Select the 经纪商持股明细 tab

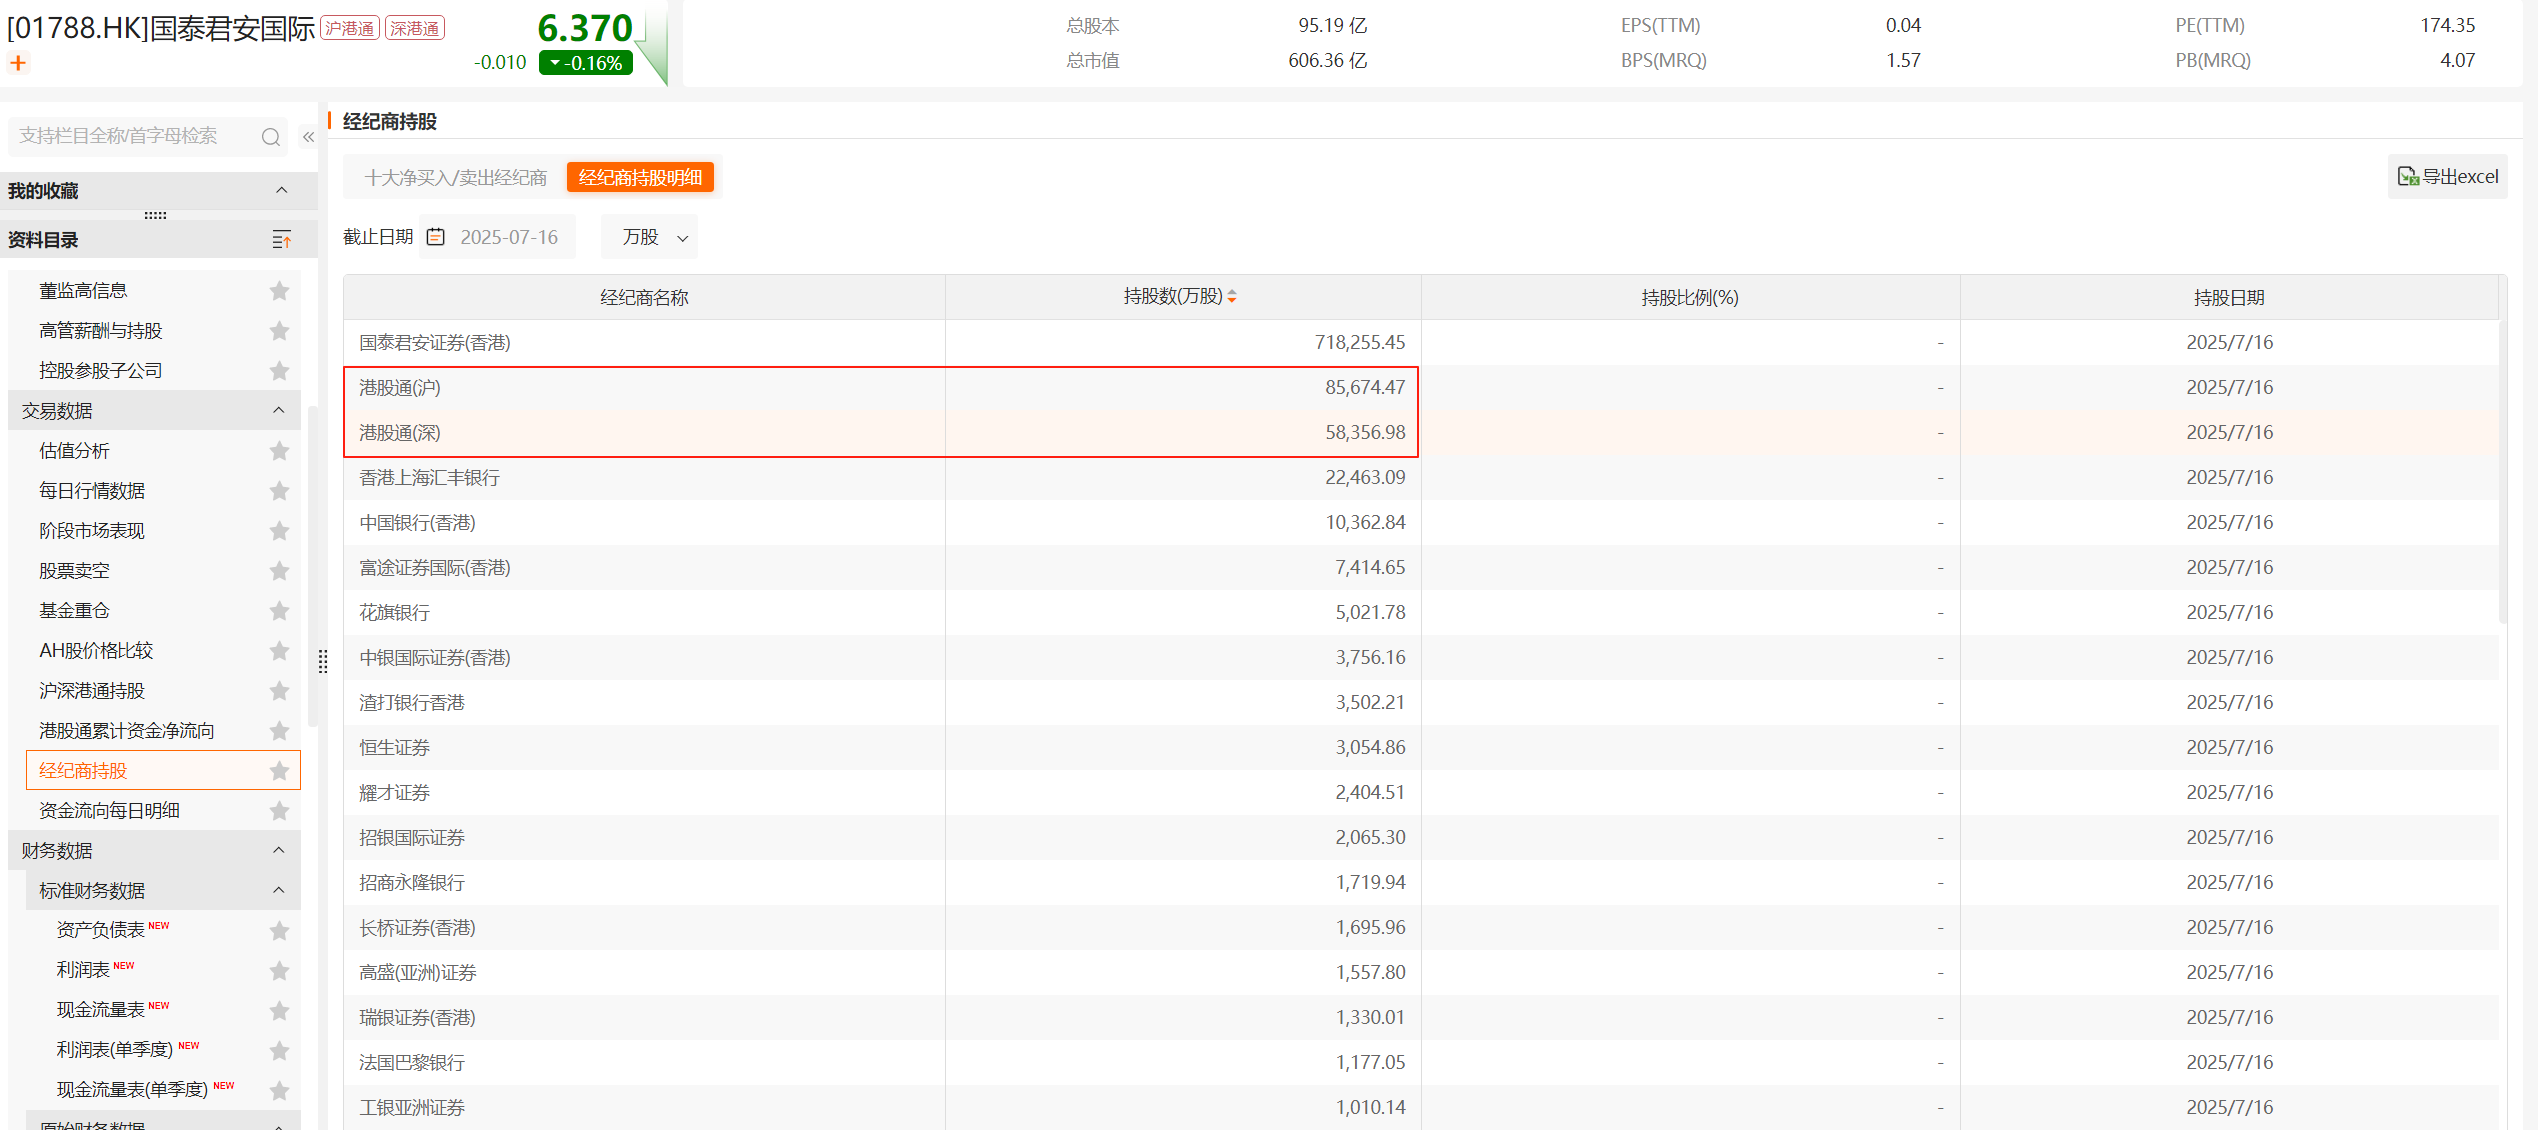640,178
